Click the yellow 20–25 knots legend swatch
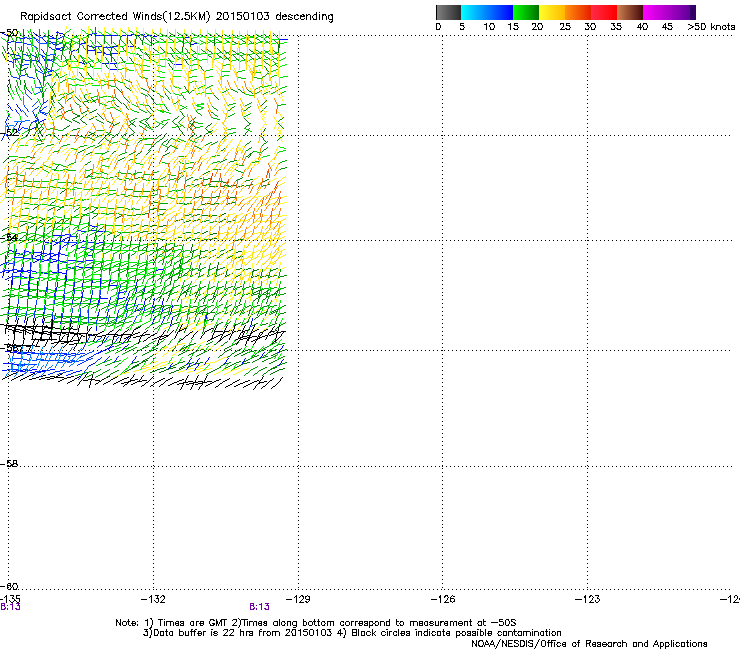Viewport: 740px width, 650px height. click(x=552, y=12)
